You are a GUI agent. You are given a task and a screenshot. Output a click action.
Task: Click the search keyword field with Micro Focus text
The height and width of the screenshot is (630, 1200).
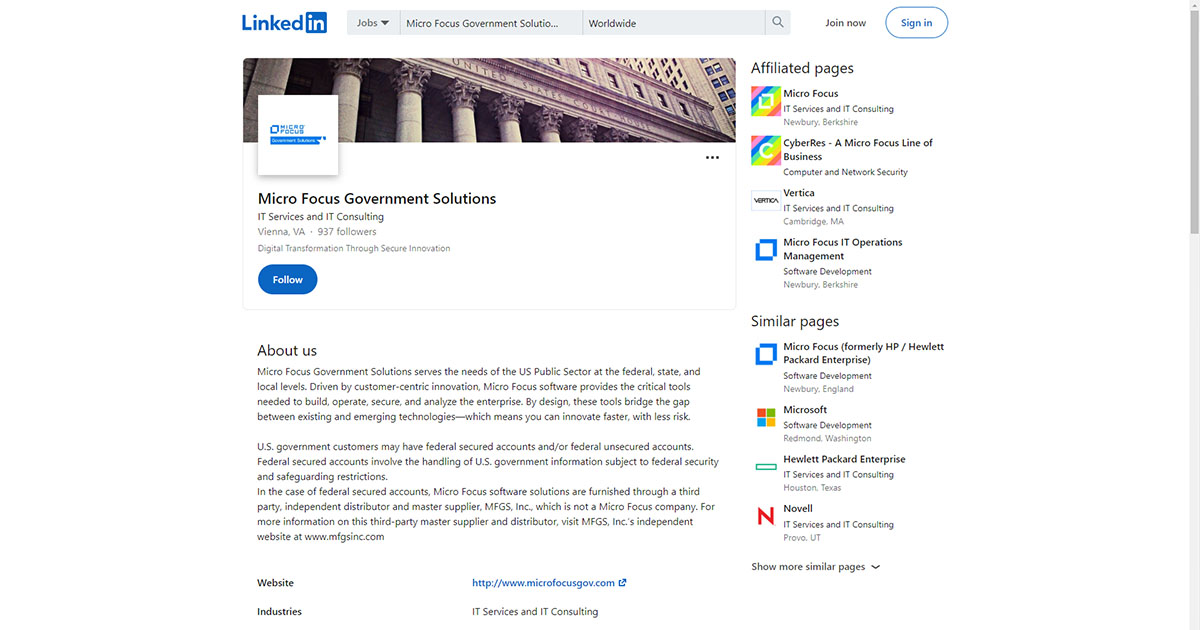point(491,23)
